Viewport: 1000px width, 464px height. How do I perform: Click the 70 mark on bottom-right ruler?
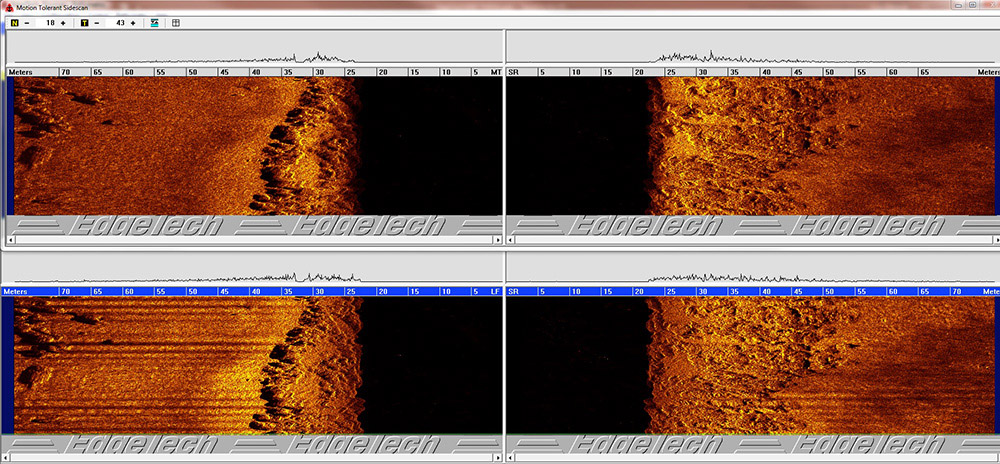[x=956, y=291]
